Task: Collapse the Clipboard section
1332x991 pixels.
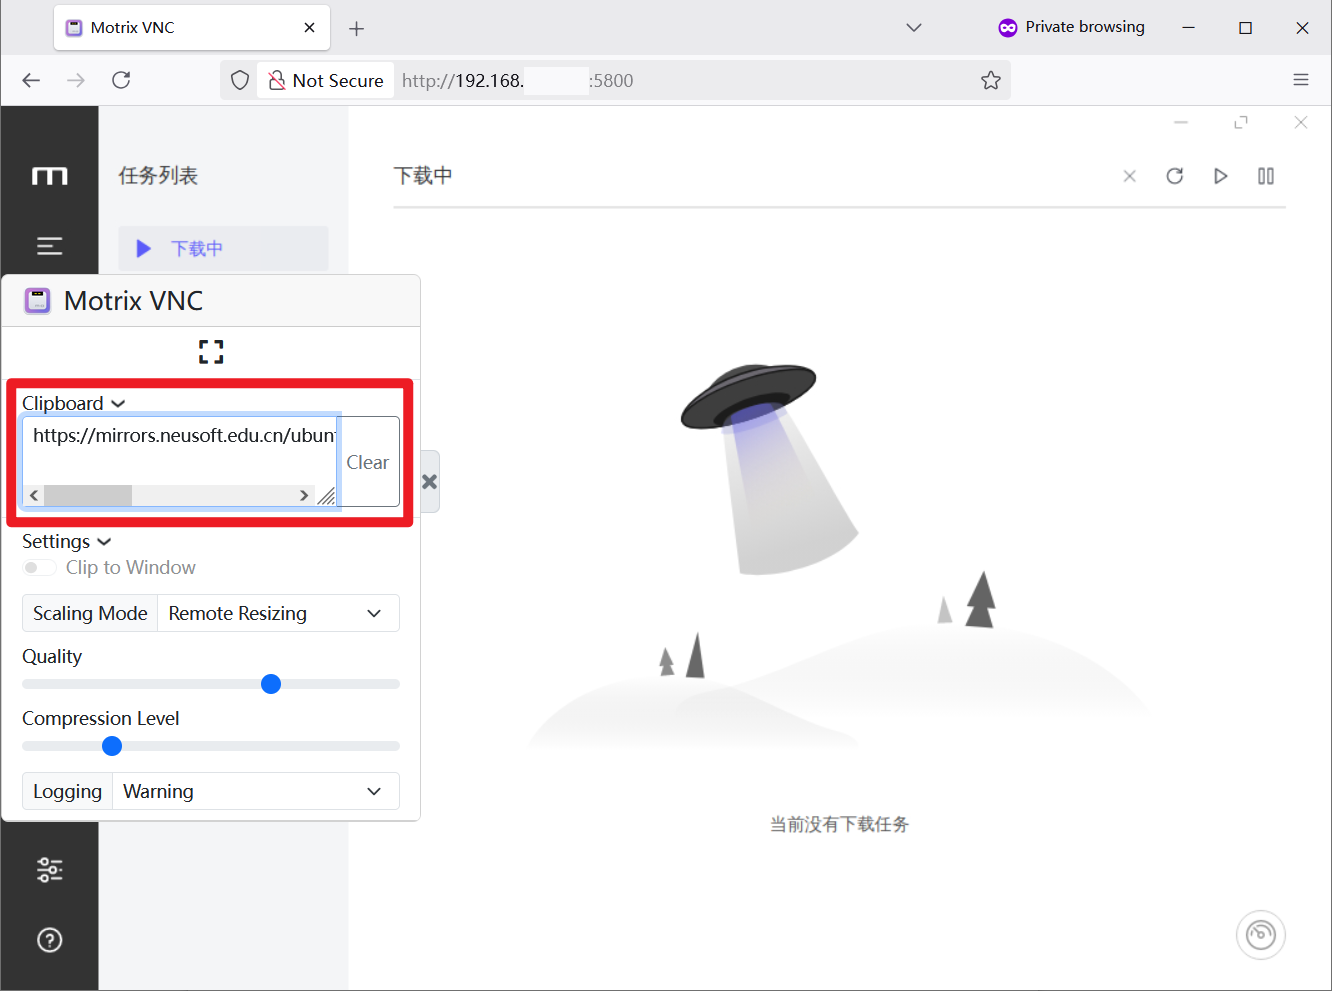Action: (74, 403)
